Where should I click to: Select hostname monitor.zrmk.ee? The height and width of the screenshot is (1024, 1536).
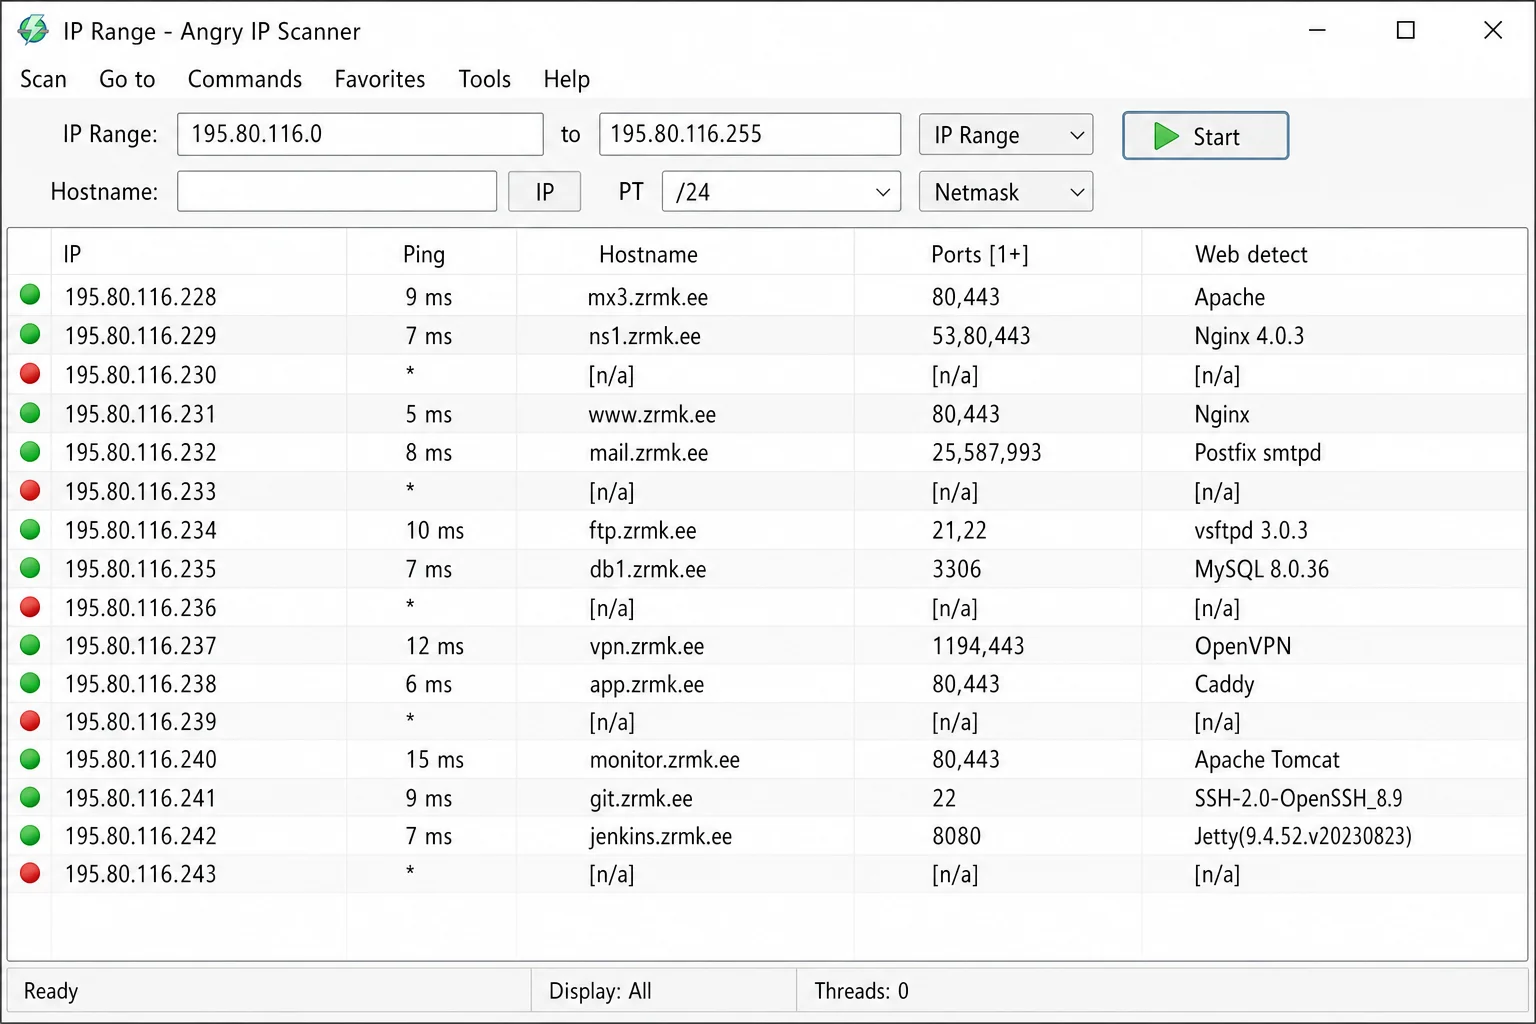tap(665, 760)
